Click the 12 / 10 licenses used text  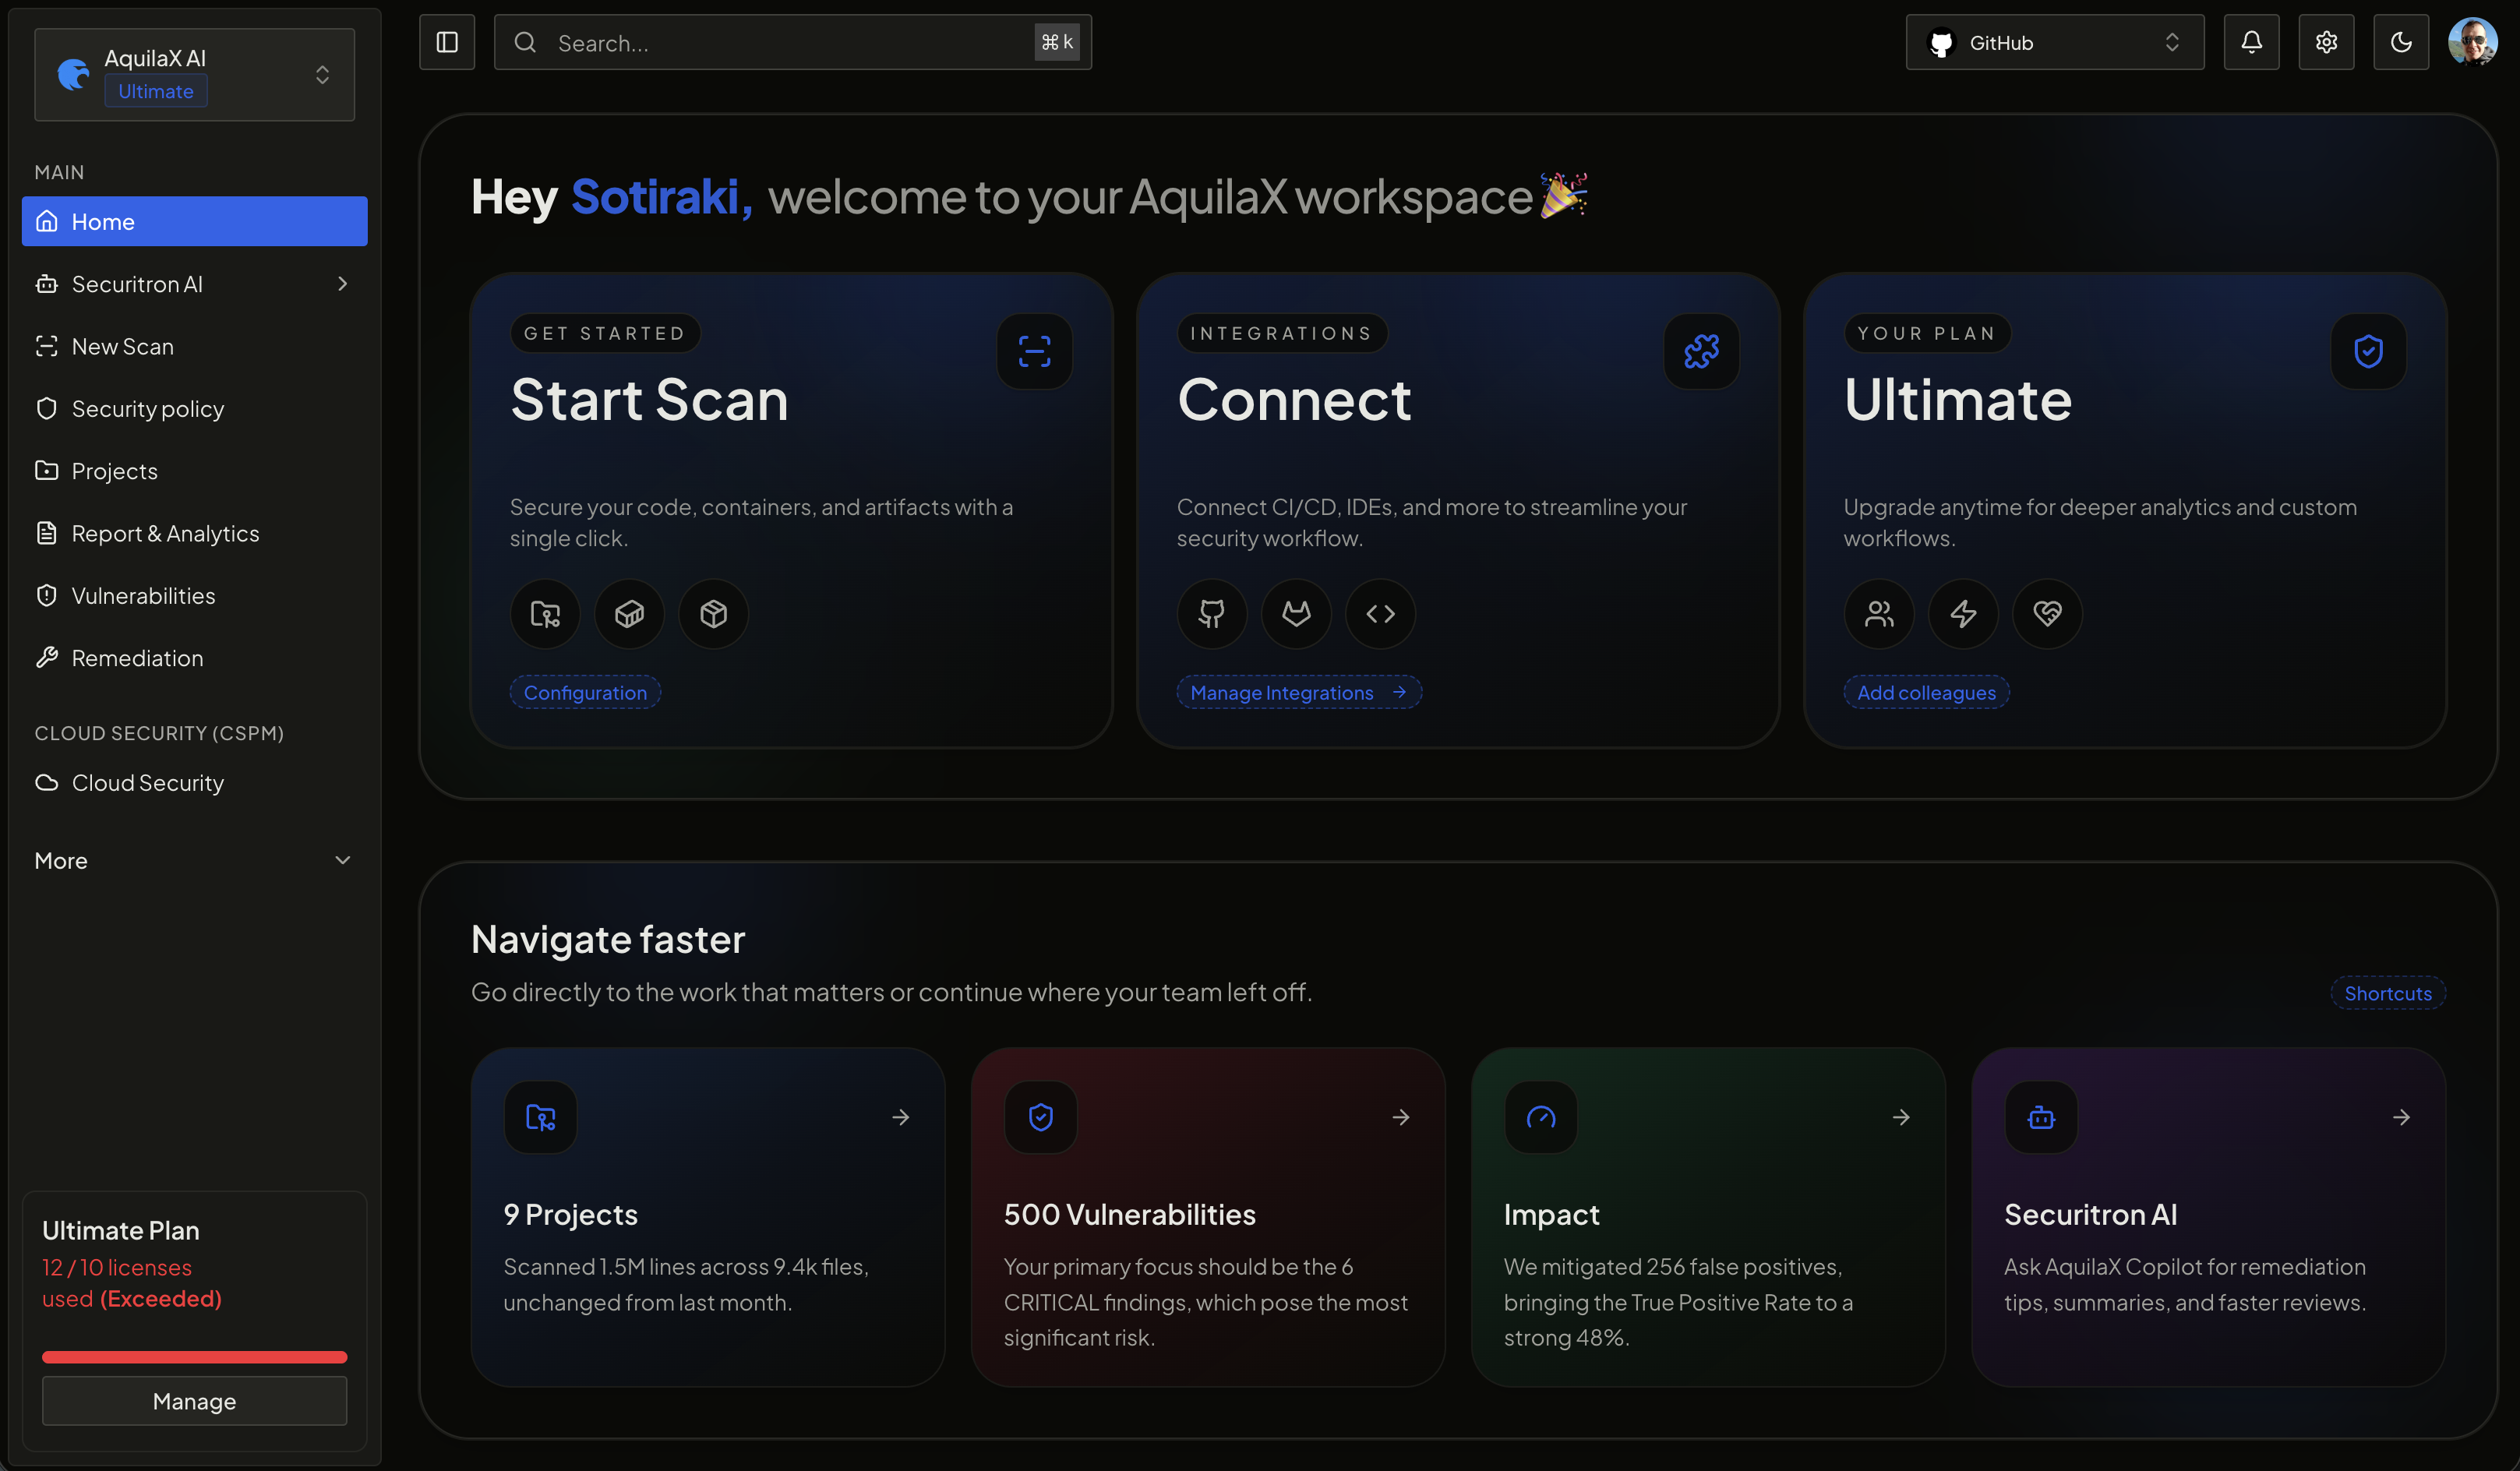pyautogui.click(x=131, y=1283)
